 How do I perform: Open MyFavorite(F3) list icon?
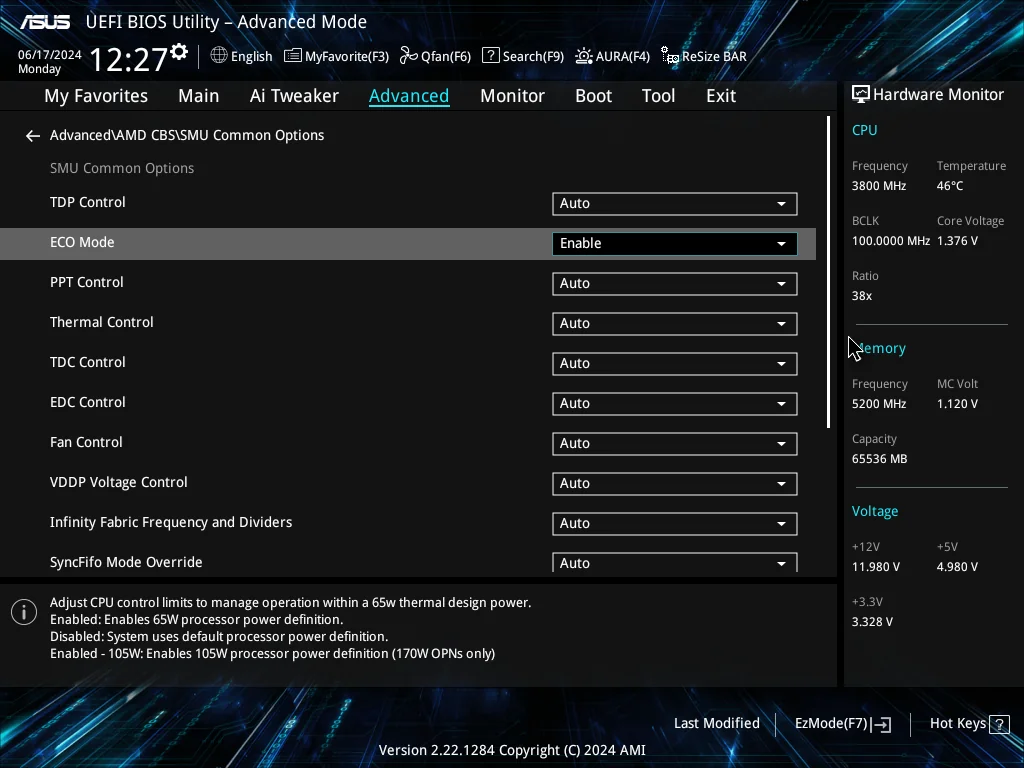point(293,56)
